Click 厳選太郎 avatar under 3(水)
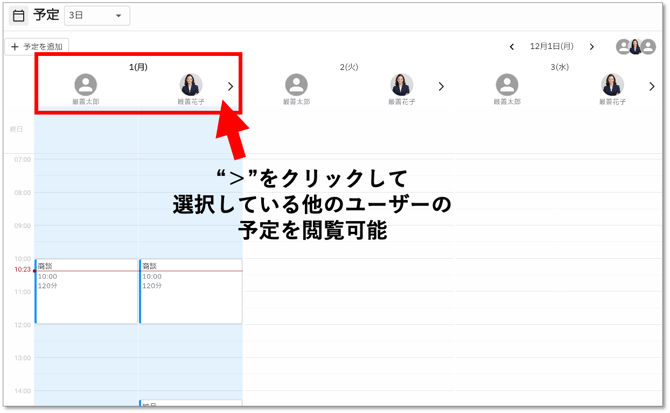Viewport: 670px width, 413px height. [x=507, y=85]
